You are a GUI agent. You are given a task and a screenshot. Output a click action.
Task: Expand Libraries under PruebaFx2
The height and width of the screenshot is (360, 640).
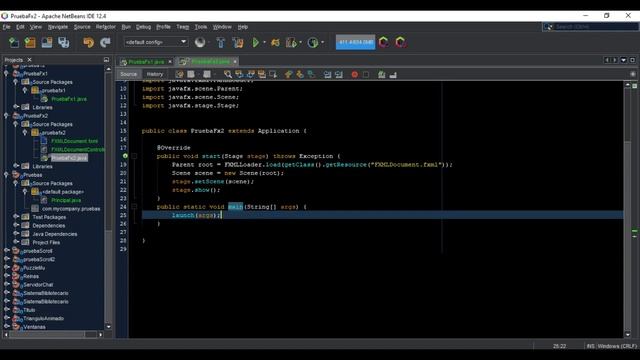tap(16, 166)
